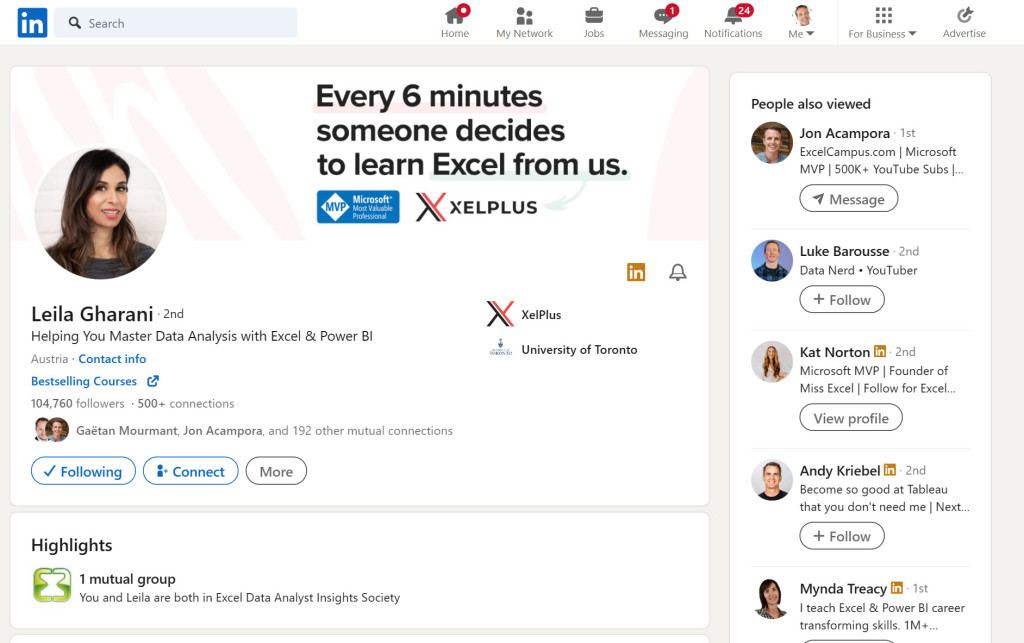Open the 1 mutual group highlight

(x=127, y=579)
